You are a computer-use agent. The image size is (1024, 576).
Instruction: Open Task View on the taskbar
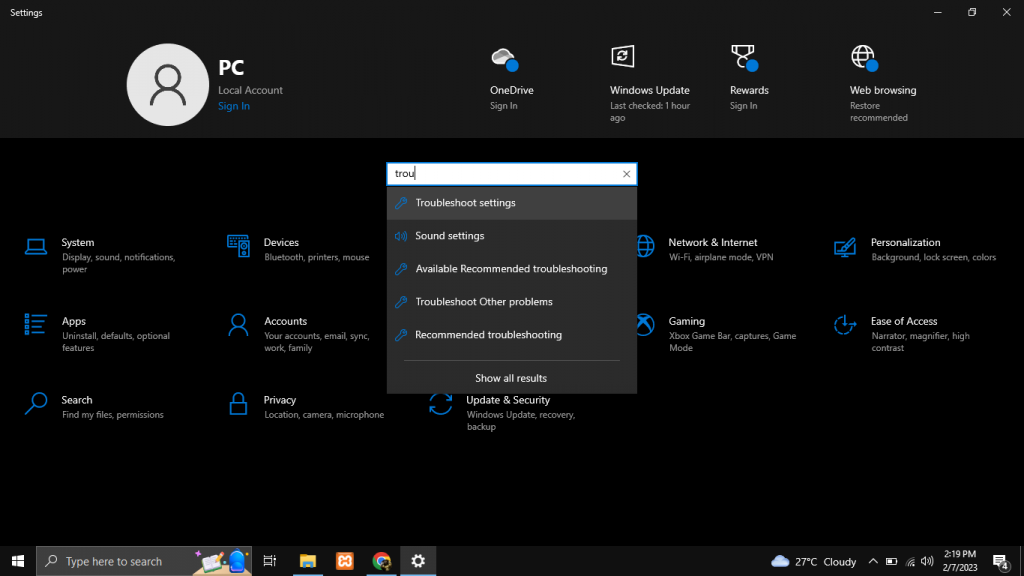[270, 561]
